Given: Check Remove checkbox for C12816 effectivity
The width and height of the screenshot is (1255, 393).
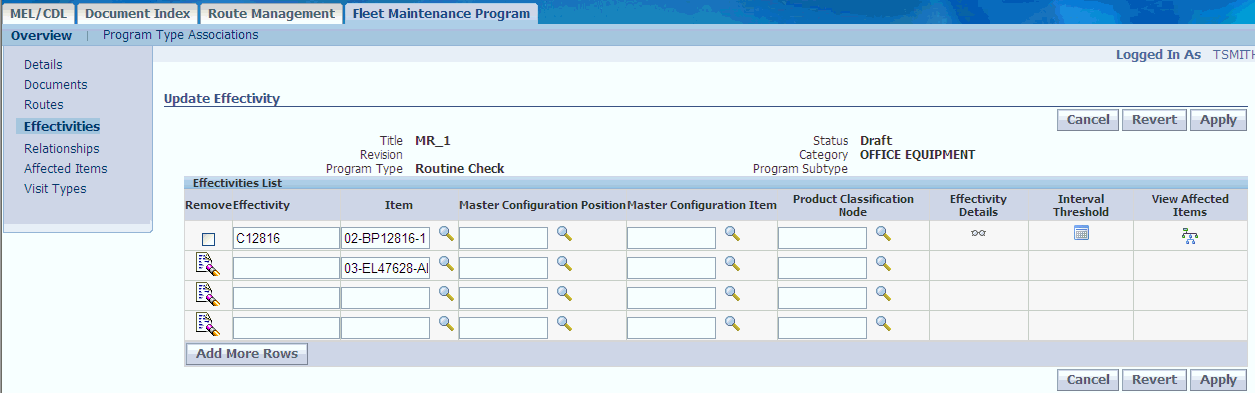Looking at the screenshot, I should (x=208, y=239).
